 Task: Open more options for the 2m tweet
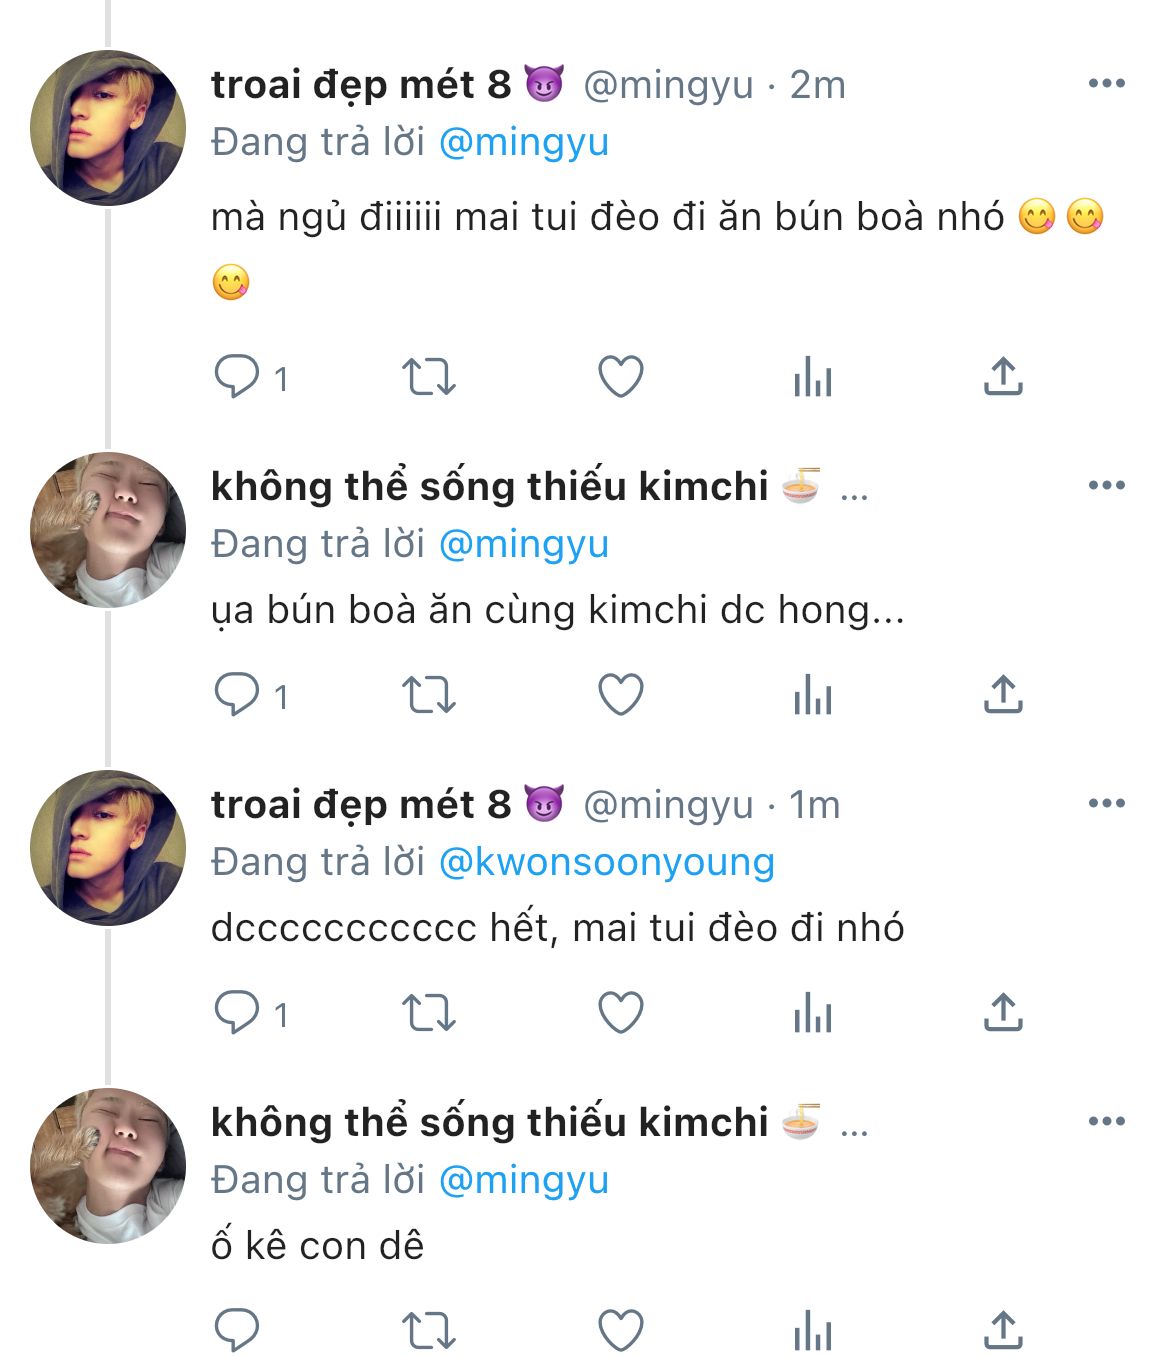1106,84
